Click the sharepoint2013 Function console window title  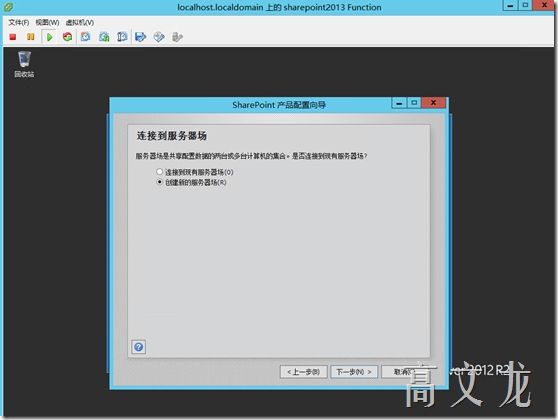pos(279,7)
